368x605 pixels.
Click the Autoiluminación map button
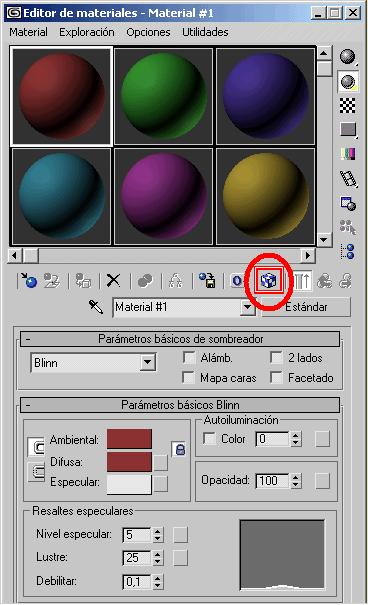[x=322, y=439]
